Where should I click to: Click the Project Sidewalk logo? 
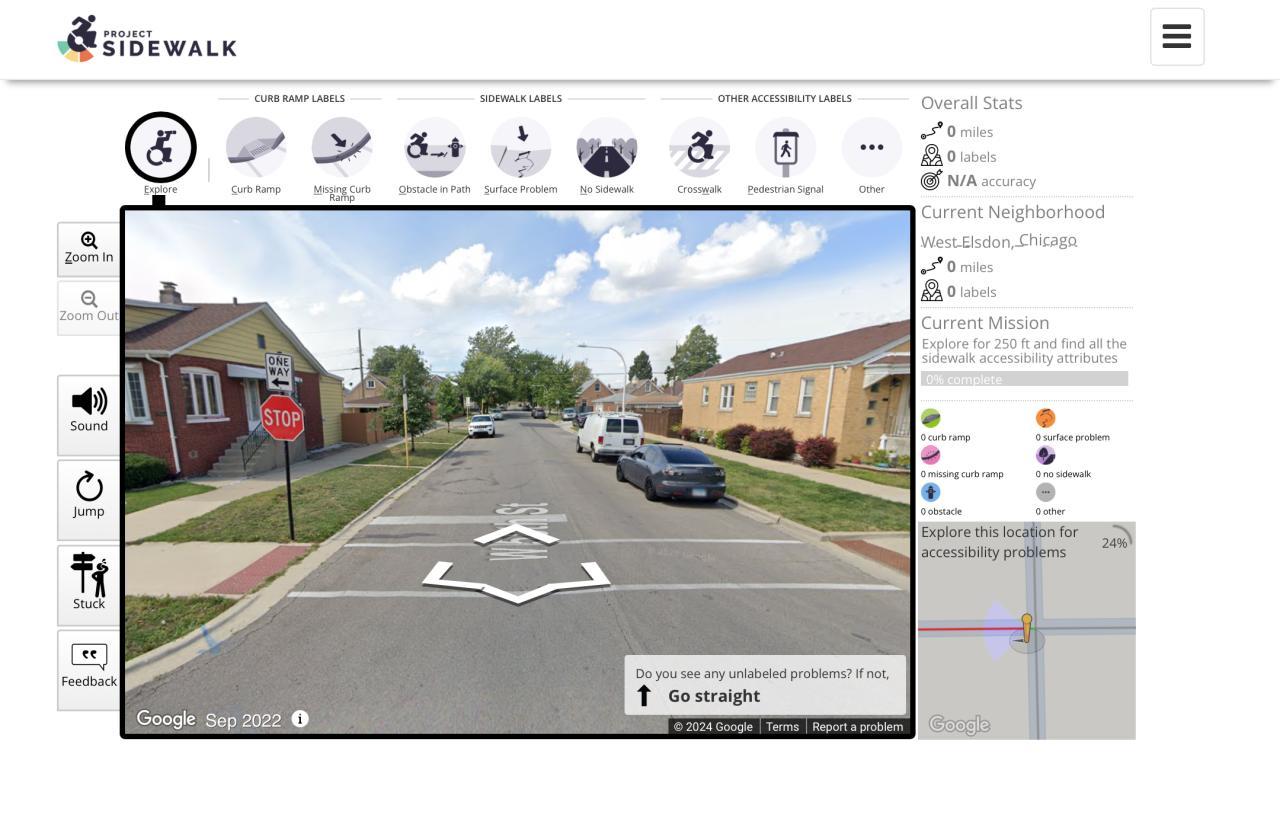147,39
